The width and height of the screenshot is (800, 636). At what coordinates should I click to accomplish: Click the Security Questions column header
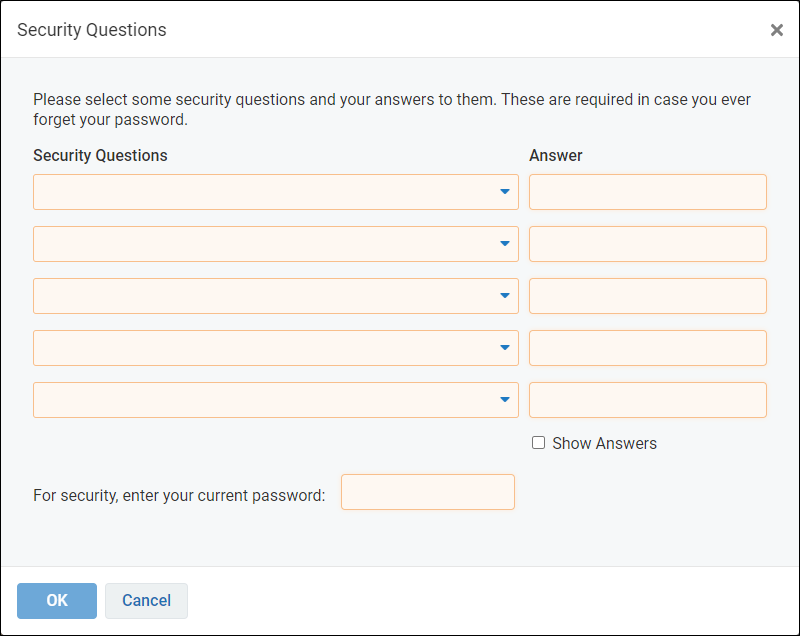pos(101,155)
